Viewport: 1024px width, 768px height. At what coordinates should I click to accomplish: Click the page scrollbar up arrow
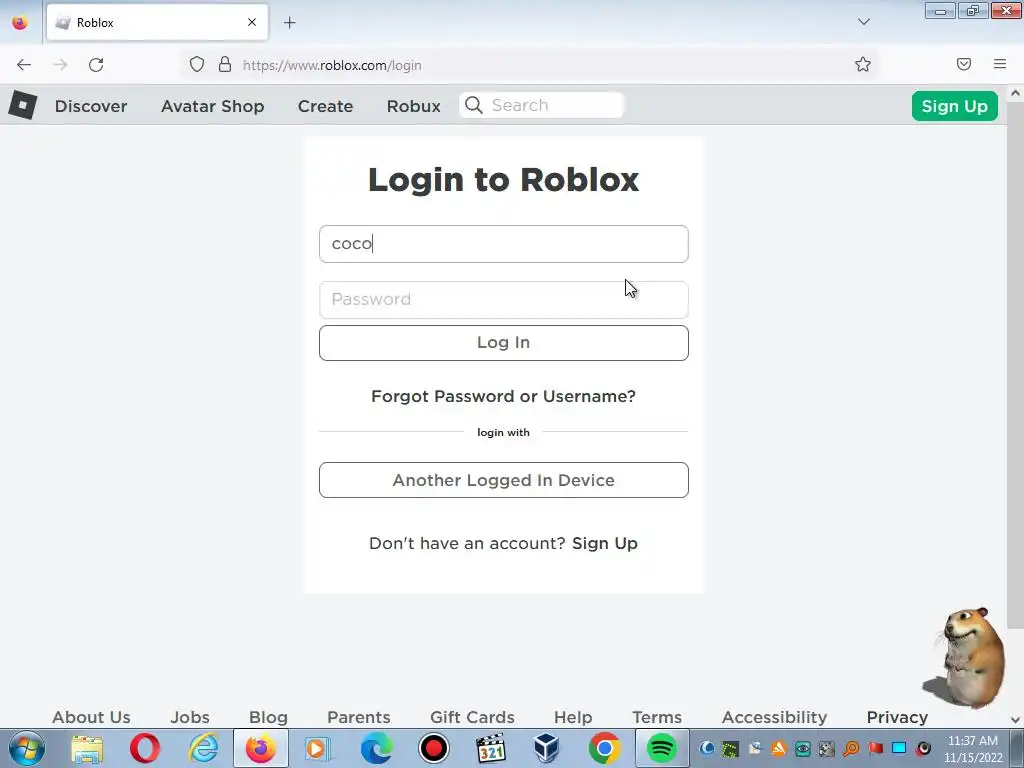tap(1016, 93)
